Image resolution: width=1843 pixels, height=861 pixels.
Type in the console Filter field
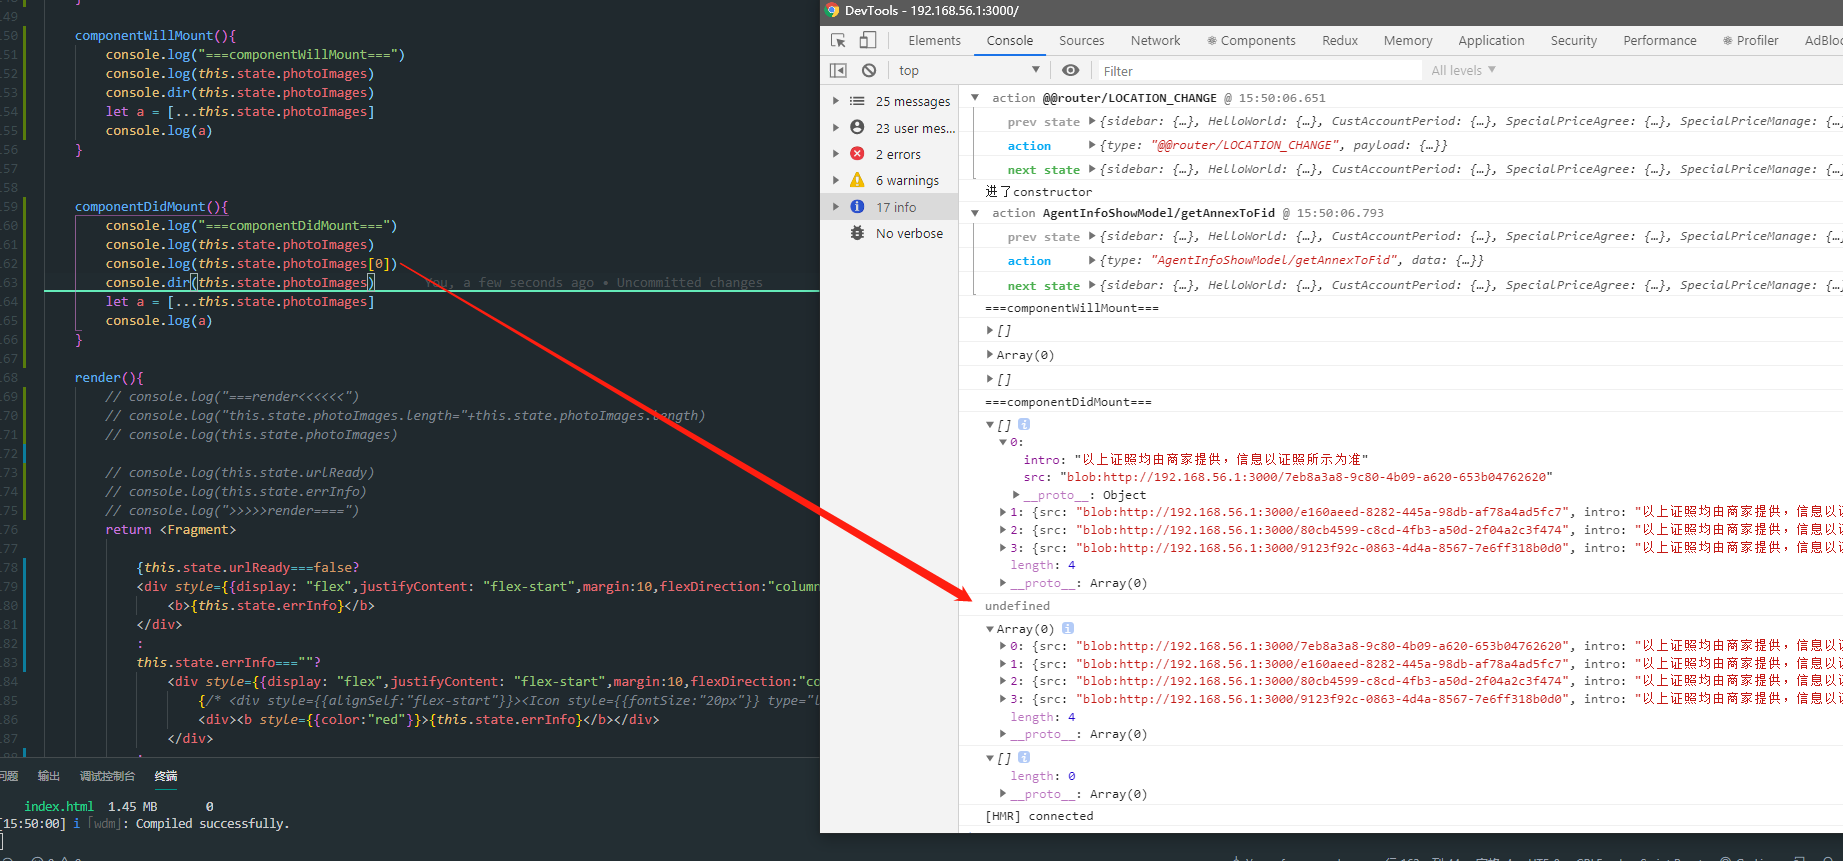coord(1258,71)
